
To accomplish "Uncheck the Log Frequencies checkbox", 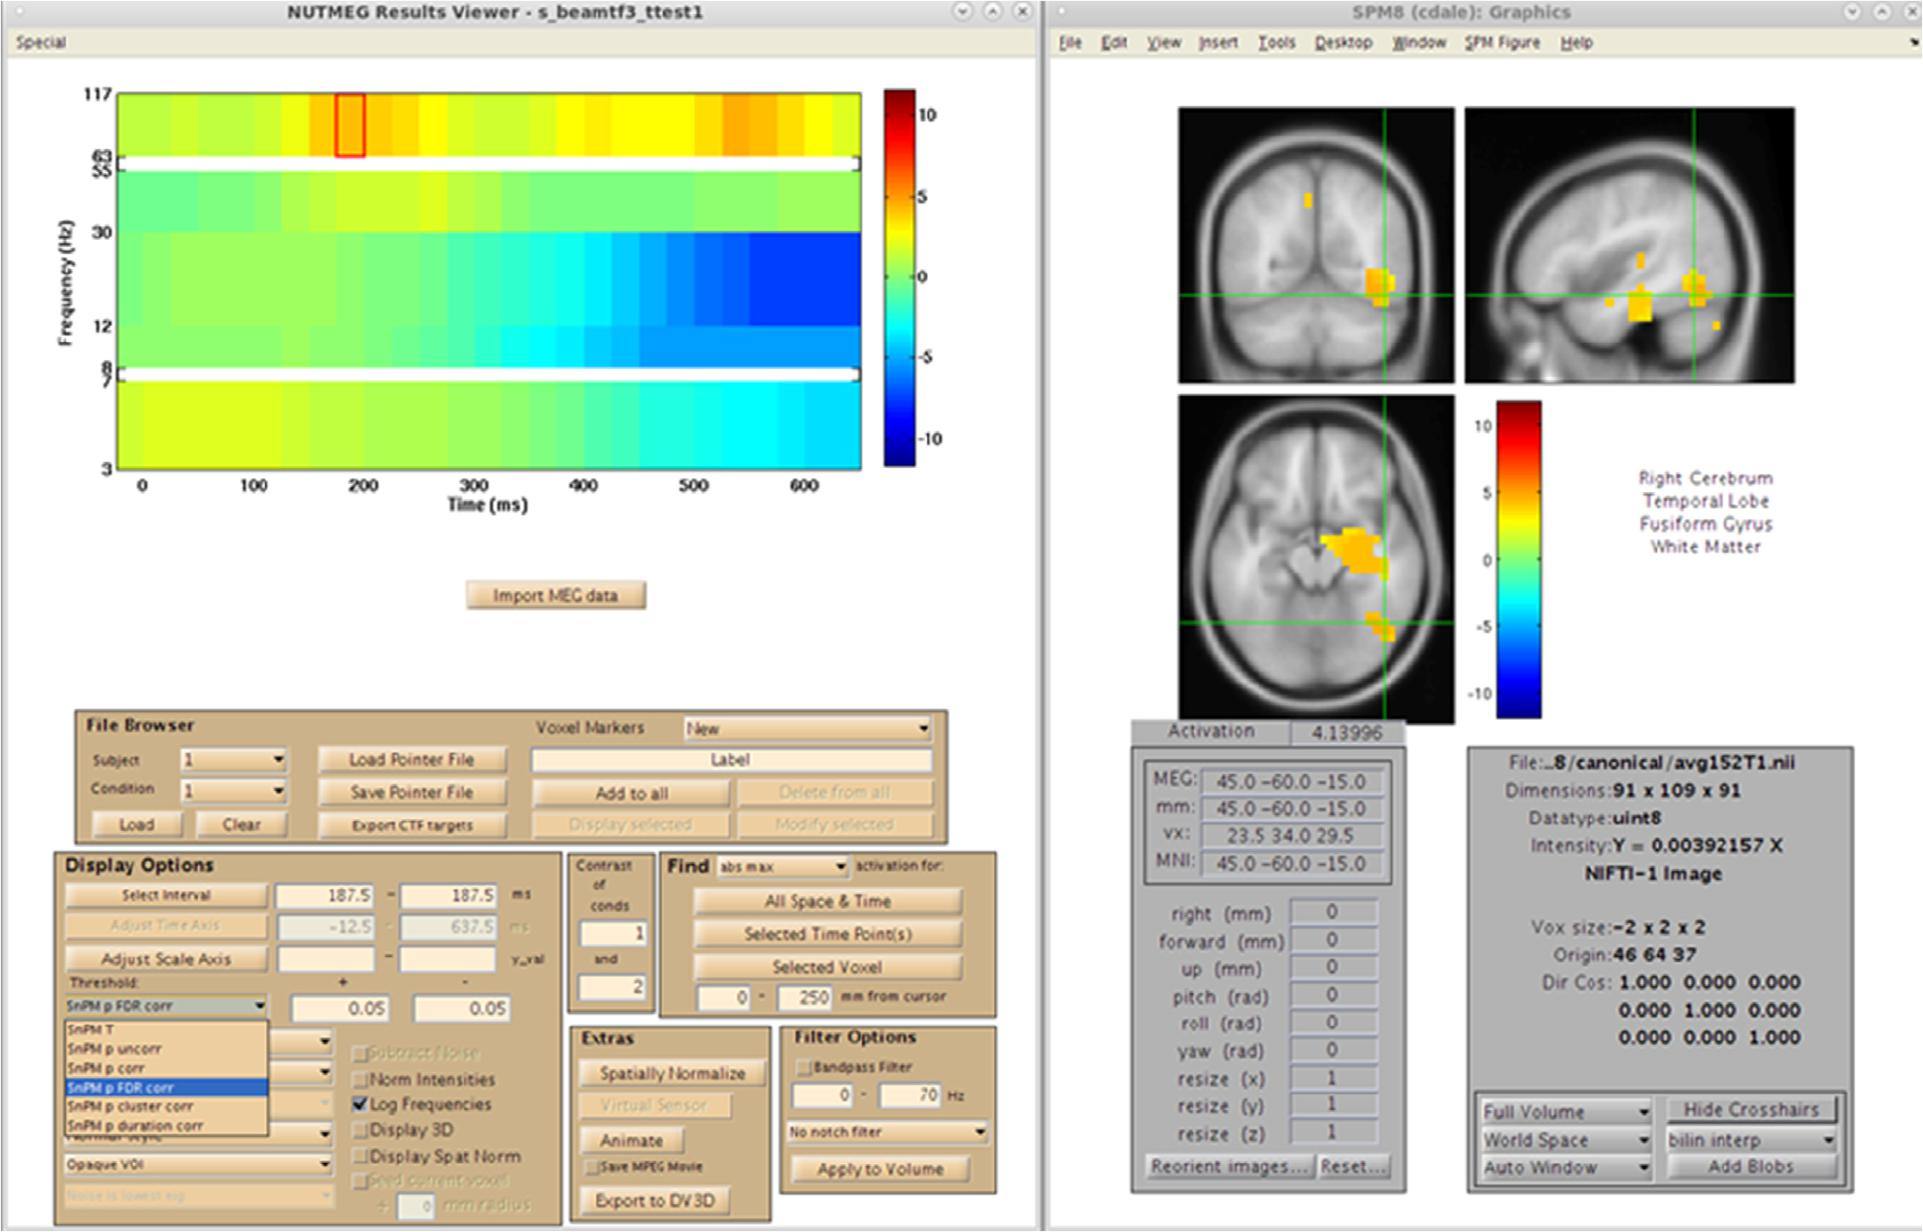I will [360, 1105].
